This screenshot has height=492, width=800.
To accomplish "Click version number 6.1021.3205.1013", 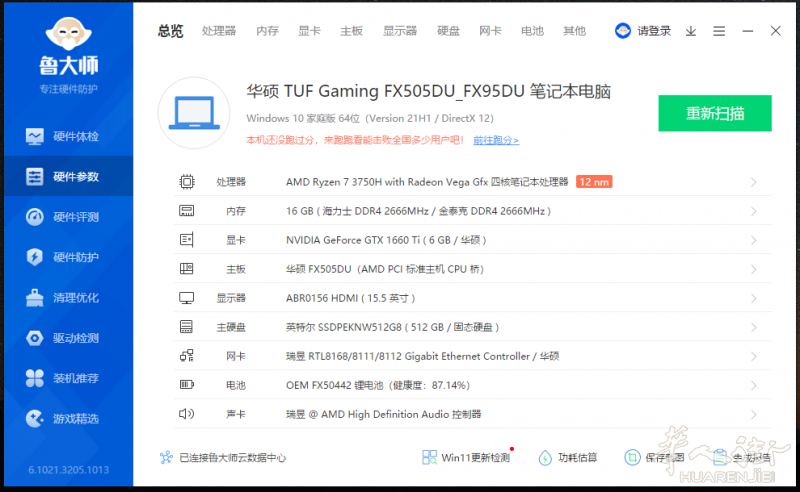I will pyautogui.click(x=68, y=470).
